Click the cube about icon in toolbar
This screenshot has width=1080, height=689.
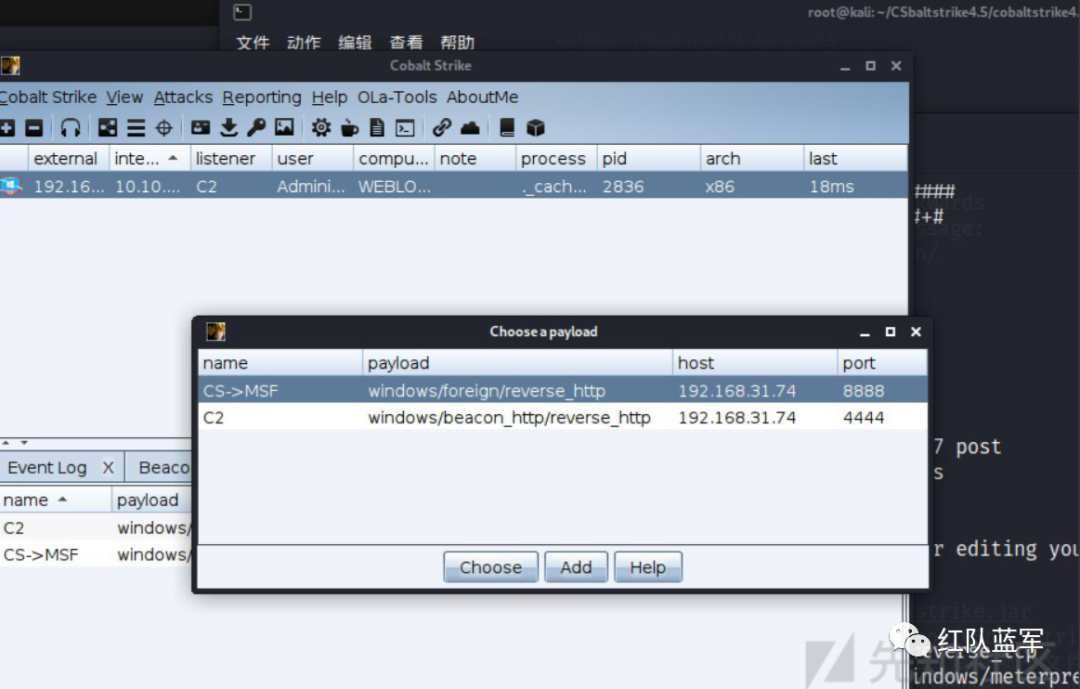point(535,127)
